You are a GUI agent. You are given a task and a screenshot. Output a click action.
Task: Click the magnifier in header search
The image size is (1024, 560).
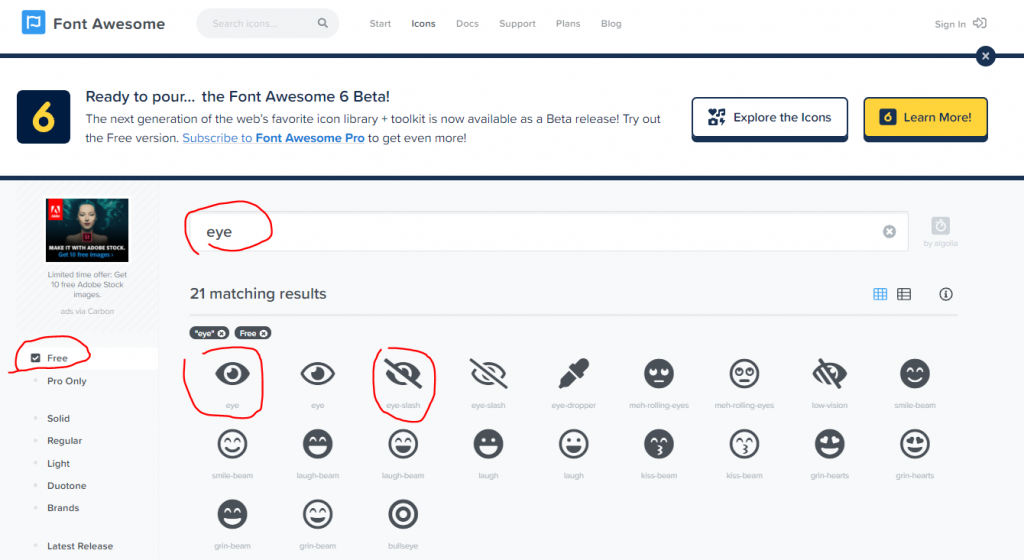[x=323, y=23]
